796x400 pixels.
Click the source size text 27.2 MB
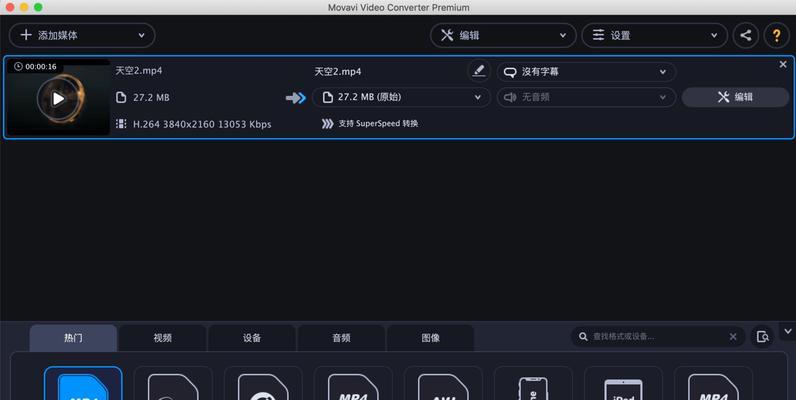tap(151, 97)
